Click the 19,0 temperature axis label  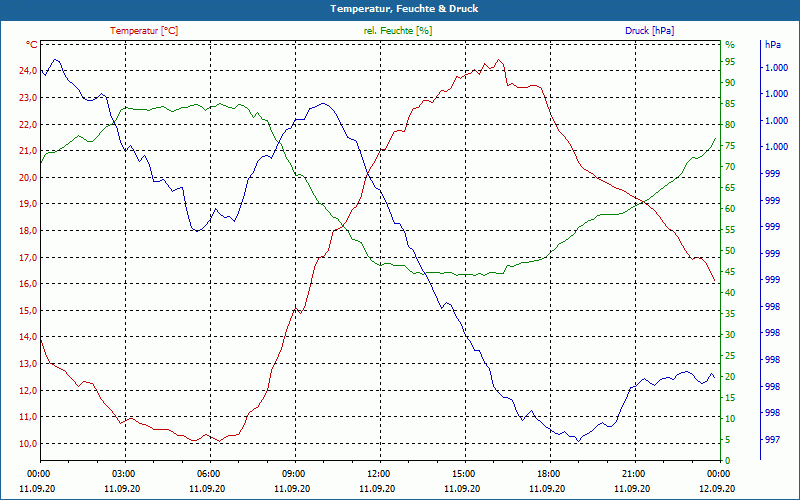(28, 204)
